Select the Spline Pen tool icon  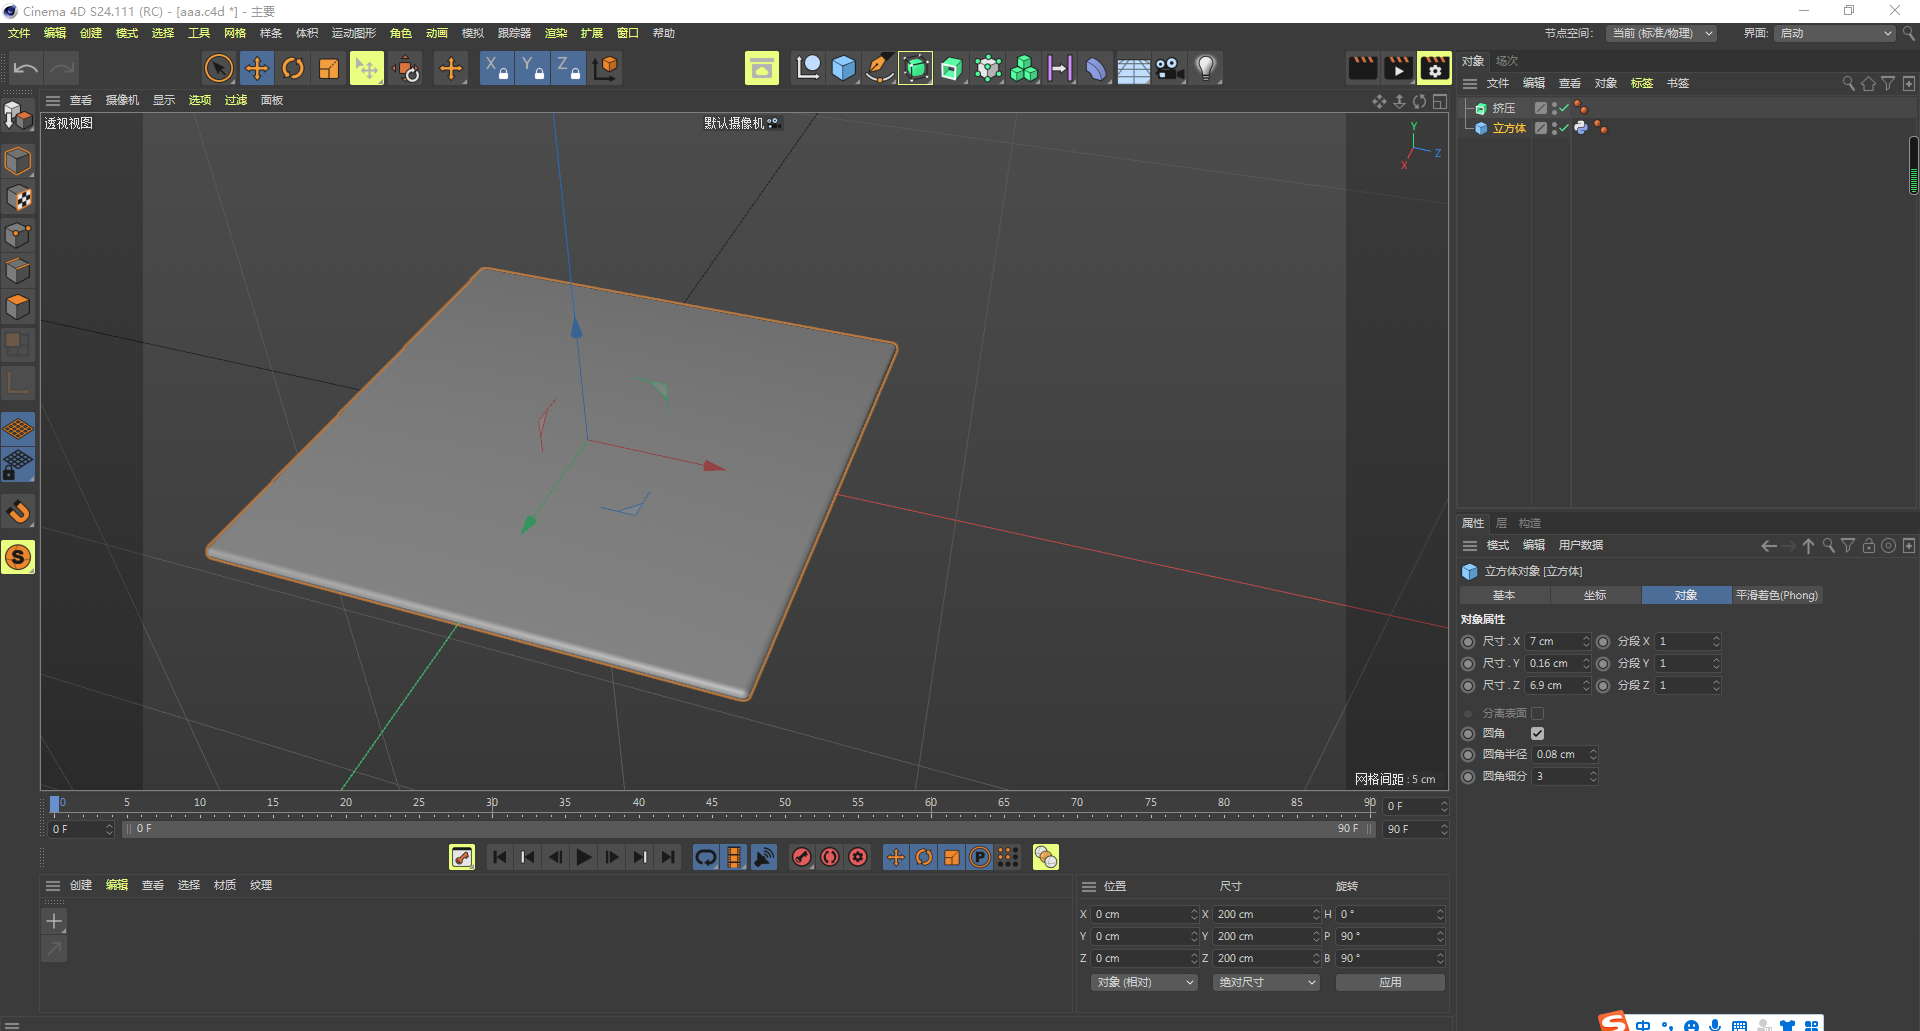(879, 67)
